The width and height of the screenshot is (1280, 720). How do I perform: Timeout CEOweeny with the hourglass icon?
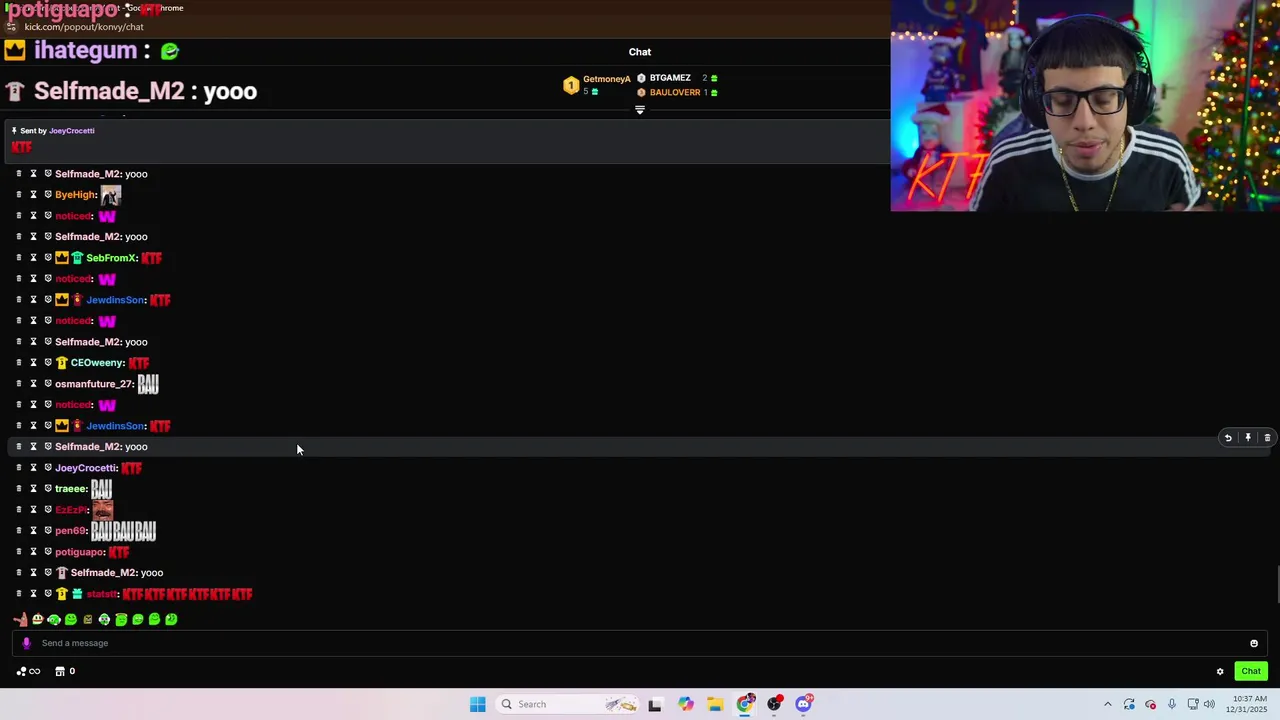pos(33,363)
